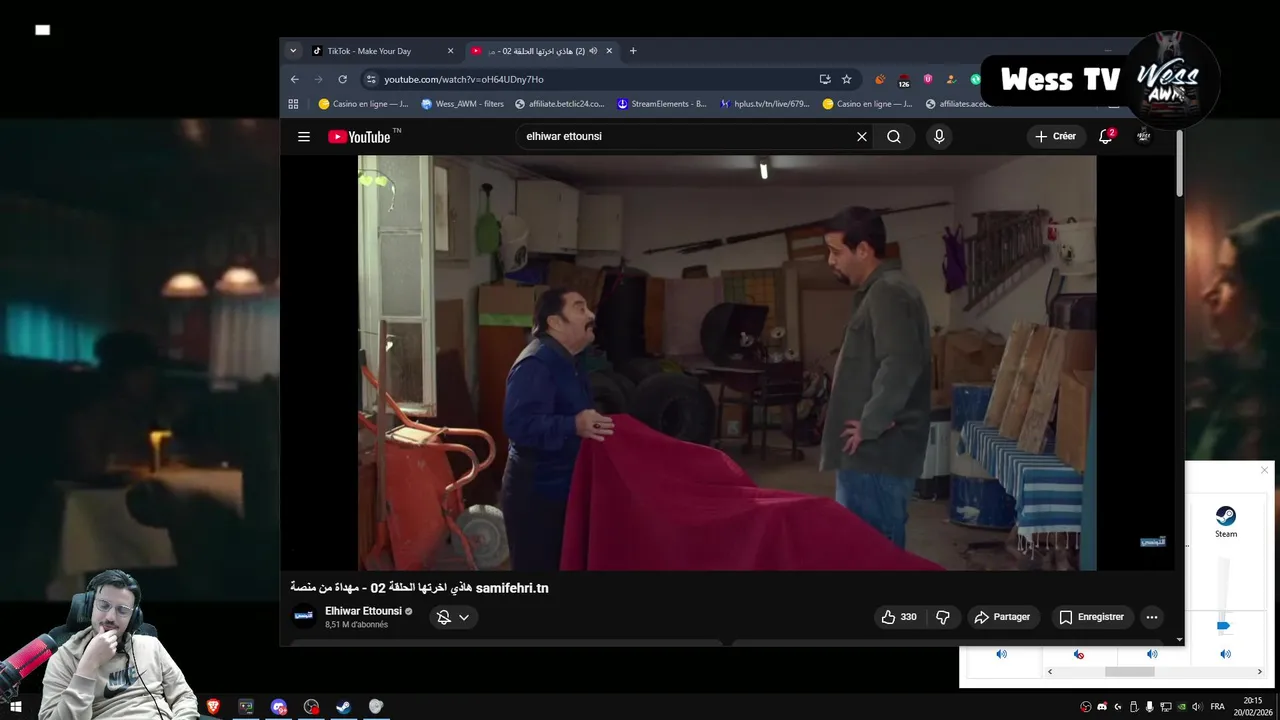This screenshot has width=1280, height=720.
Task: Run search with the magnifier button
Action: point(894,137)
